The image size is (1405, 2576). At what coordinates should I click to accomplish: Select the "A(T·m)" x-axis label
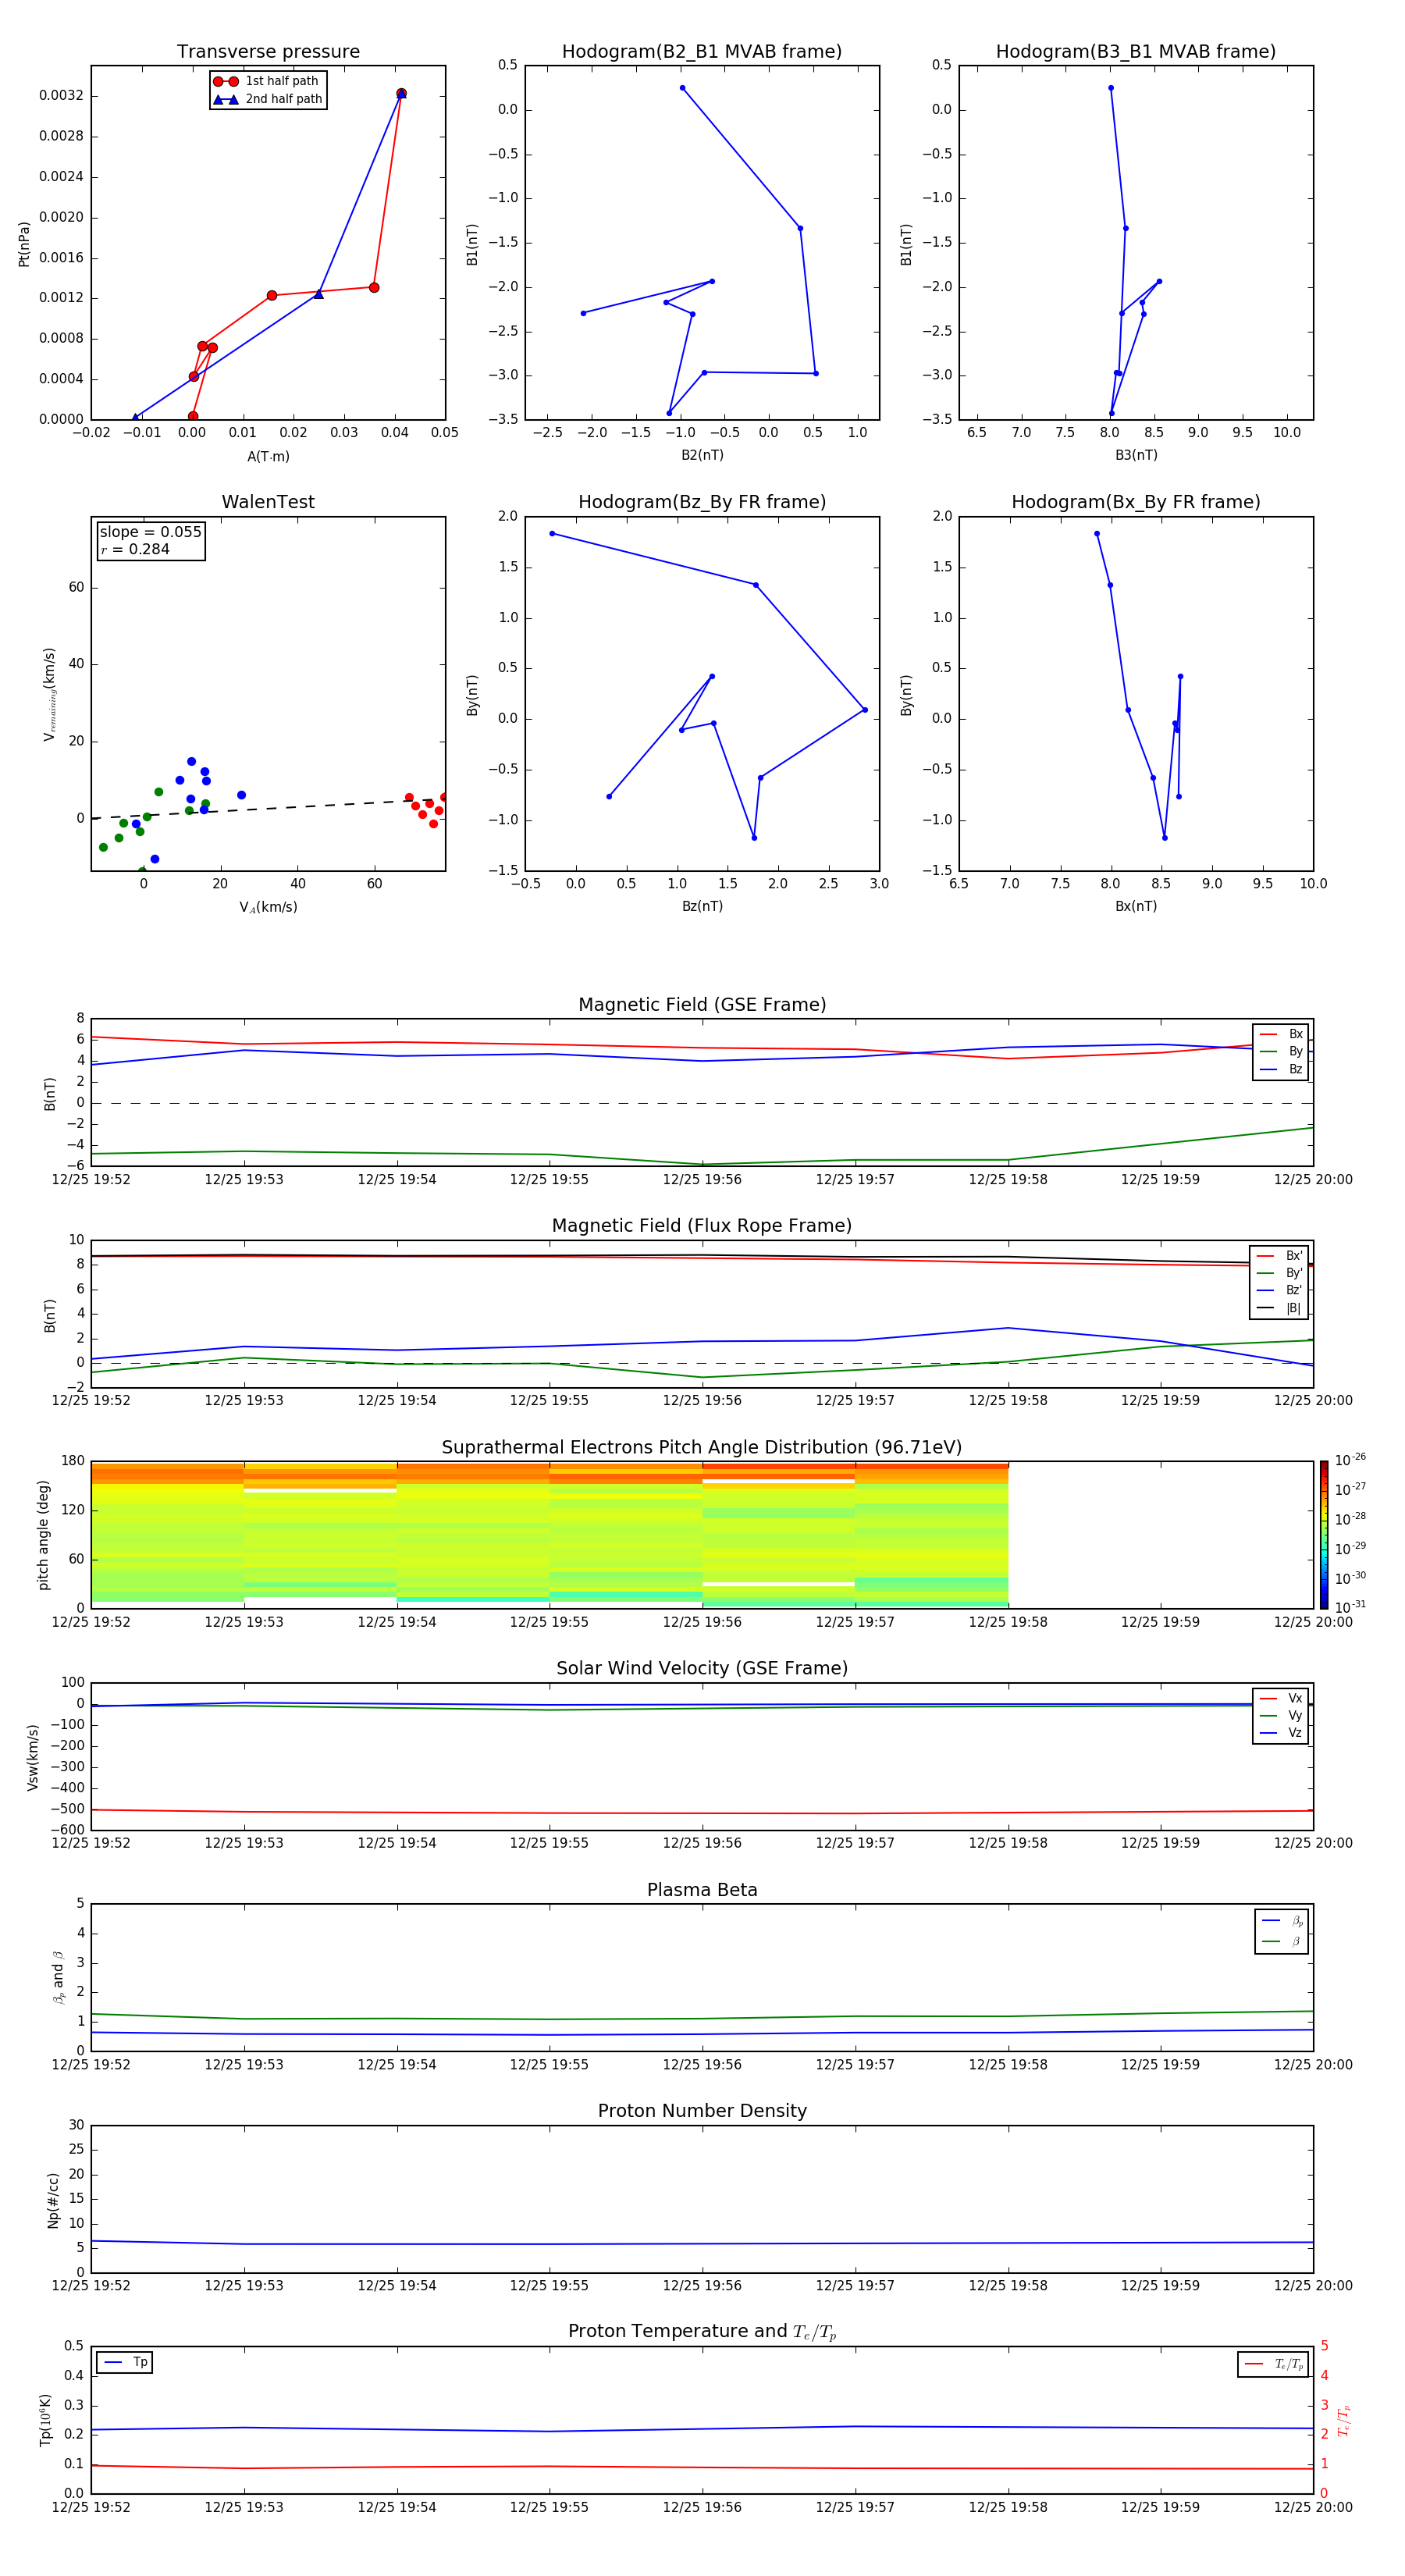point(268,457)
